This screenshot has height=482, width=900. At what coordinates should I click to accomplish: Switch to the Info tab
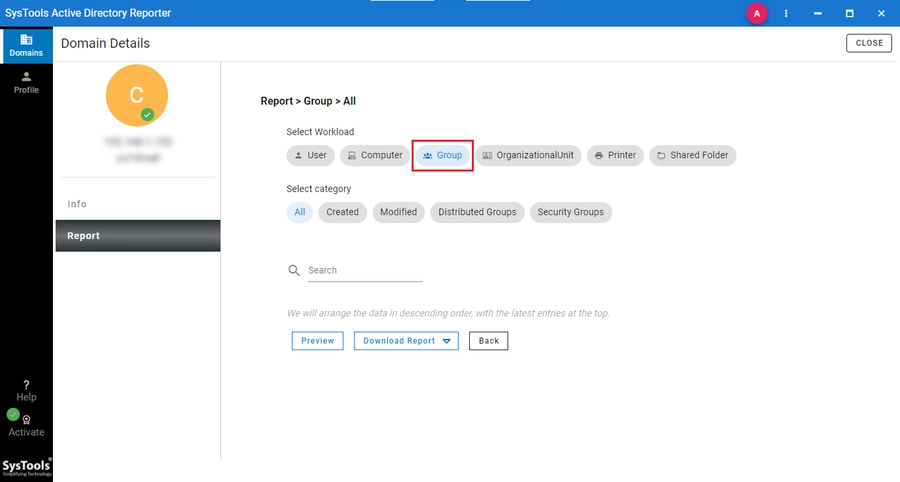(138, 204)
